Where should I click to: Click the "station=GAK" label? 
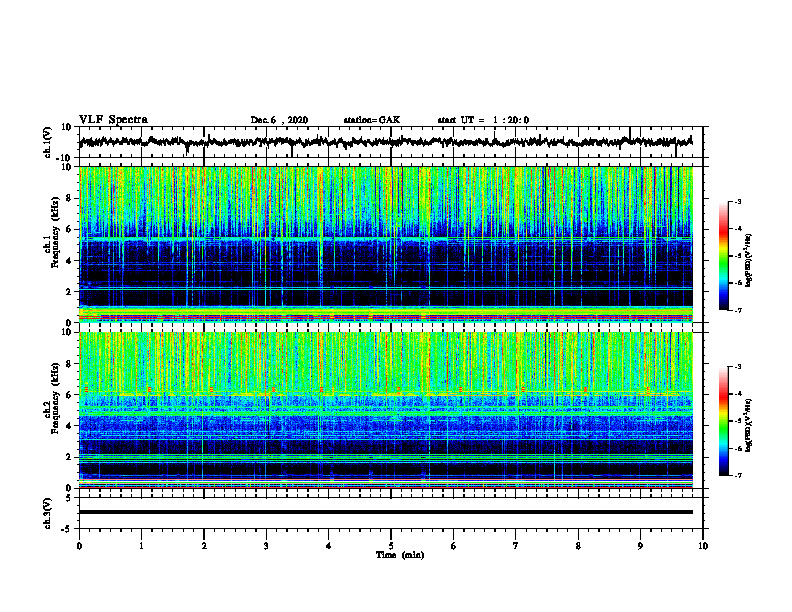[x=372, y=120]
